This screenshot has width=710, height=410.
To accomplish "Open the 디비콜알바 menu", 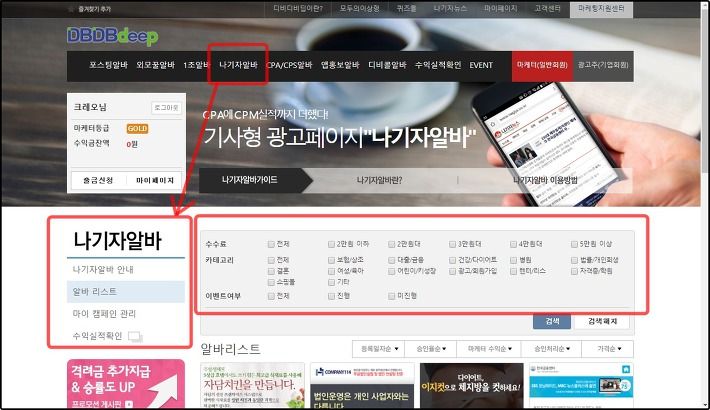I will (x=387, y=65).
